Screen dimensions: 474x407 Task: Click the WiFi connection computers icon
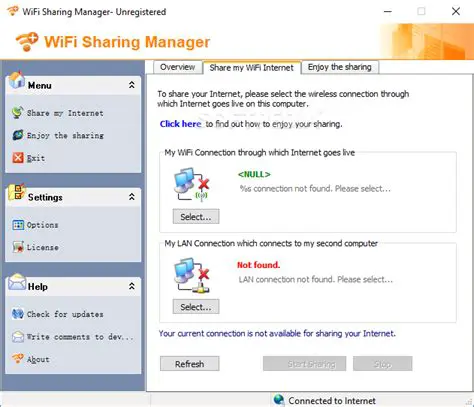click(192, 184)
